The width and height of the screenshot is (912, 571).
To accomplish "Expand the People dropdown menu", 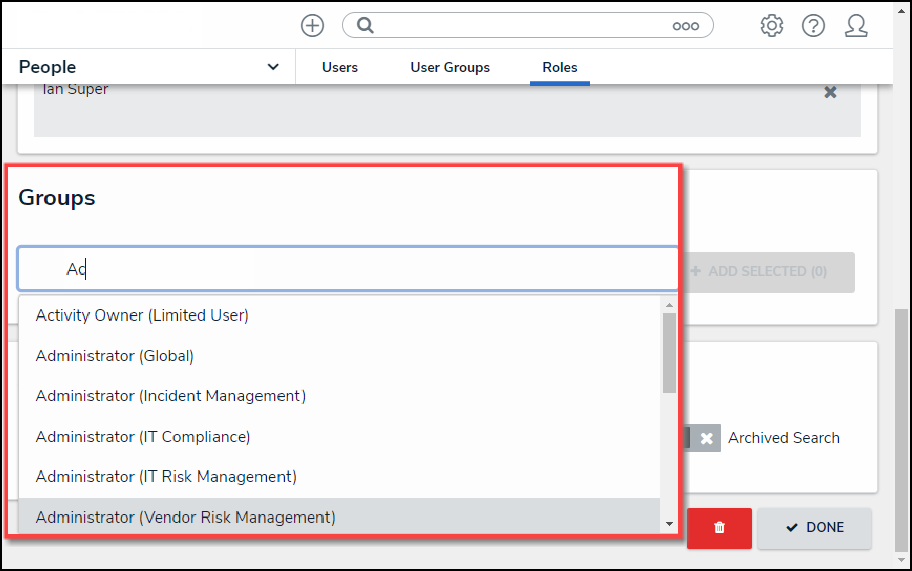I will 273,67.
